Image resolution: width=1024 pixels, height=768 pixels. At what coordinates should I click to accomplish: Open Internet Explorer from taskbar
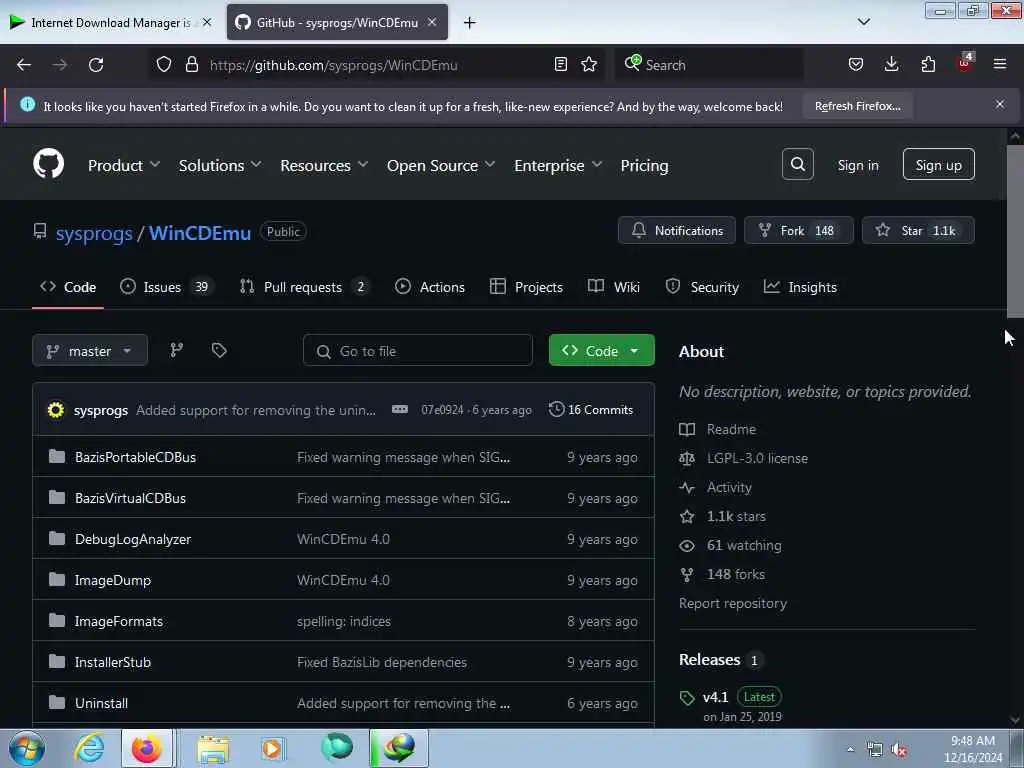pos(89,748)
